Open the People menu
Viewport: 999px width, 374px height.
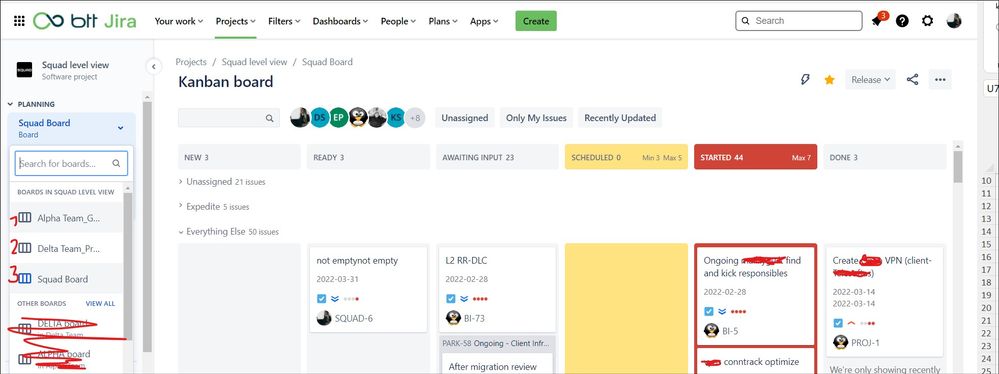click(x=398, y=21)
